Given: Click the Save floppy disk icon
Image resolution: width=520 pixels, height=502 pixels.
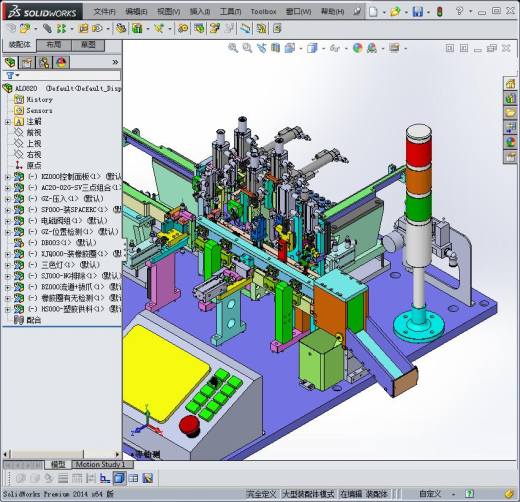Looking at the screenshot, I should 417,12.
